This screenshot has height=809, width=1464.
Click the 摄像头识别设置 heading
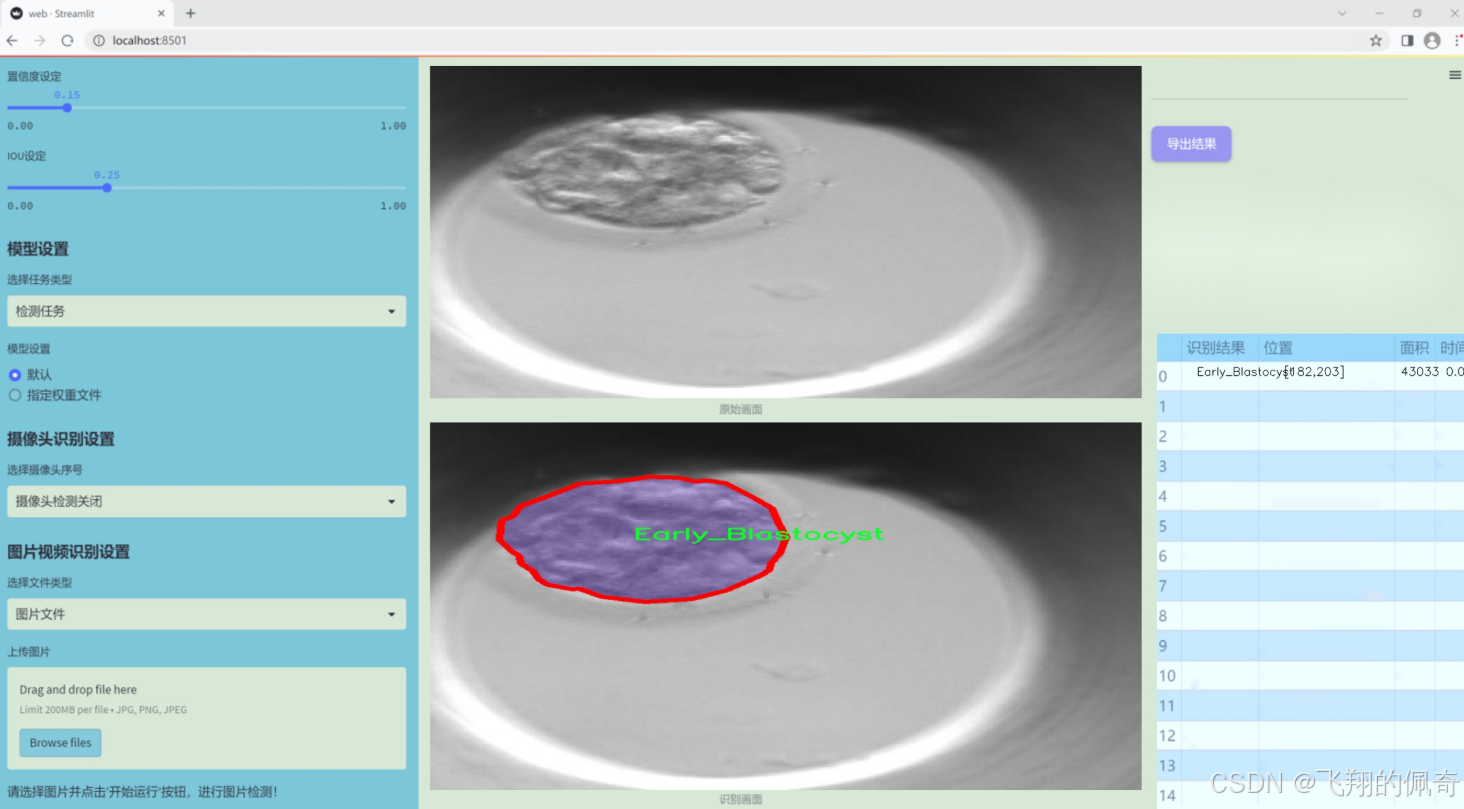click(x=61, y=439)
